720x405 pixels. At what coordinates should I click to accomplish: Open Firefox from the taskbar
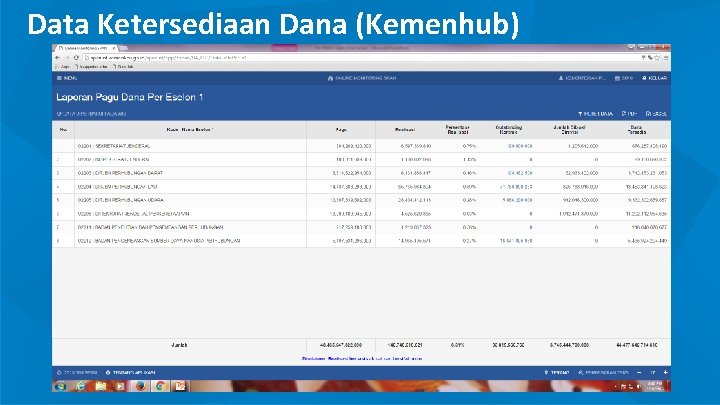141,386
